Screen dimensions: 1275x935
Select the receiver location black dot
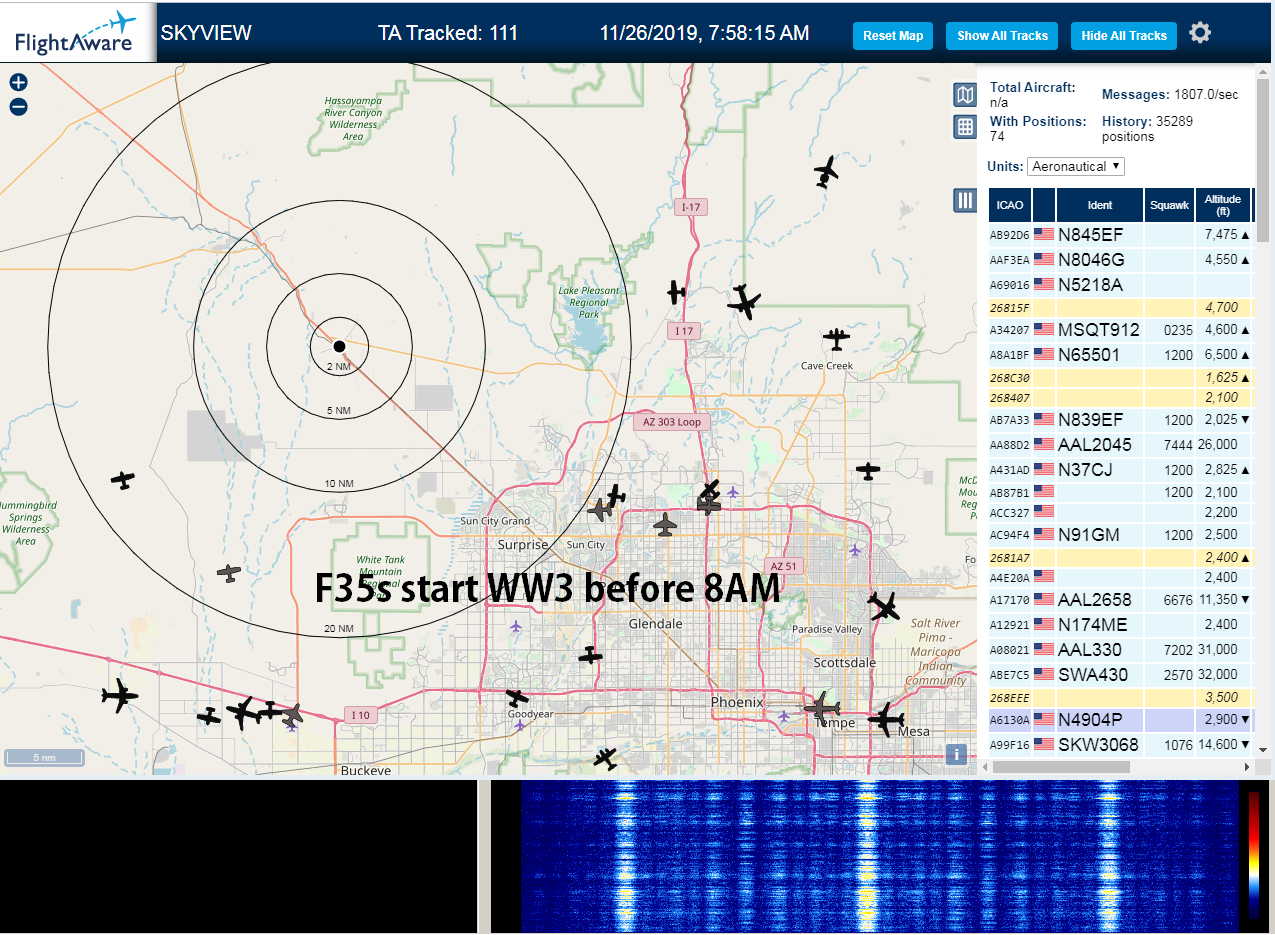pos(339,346)
